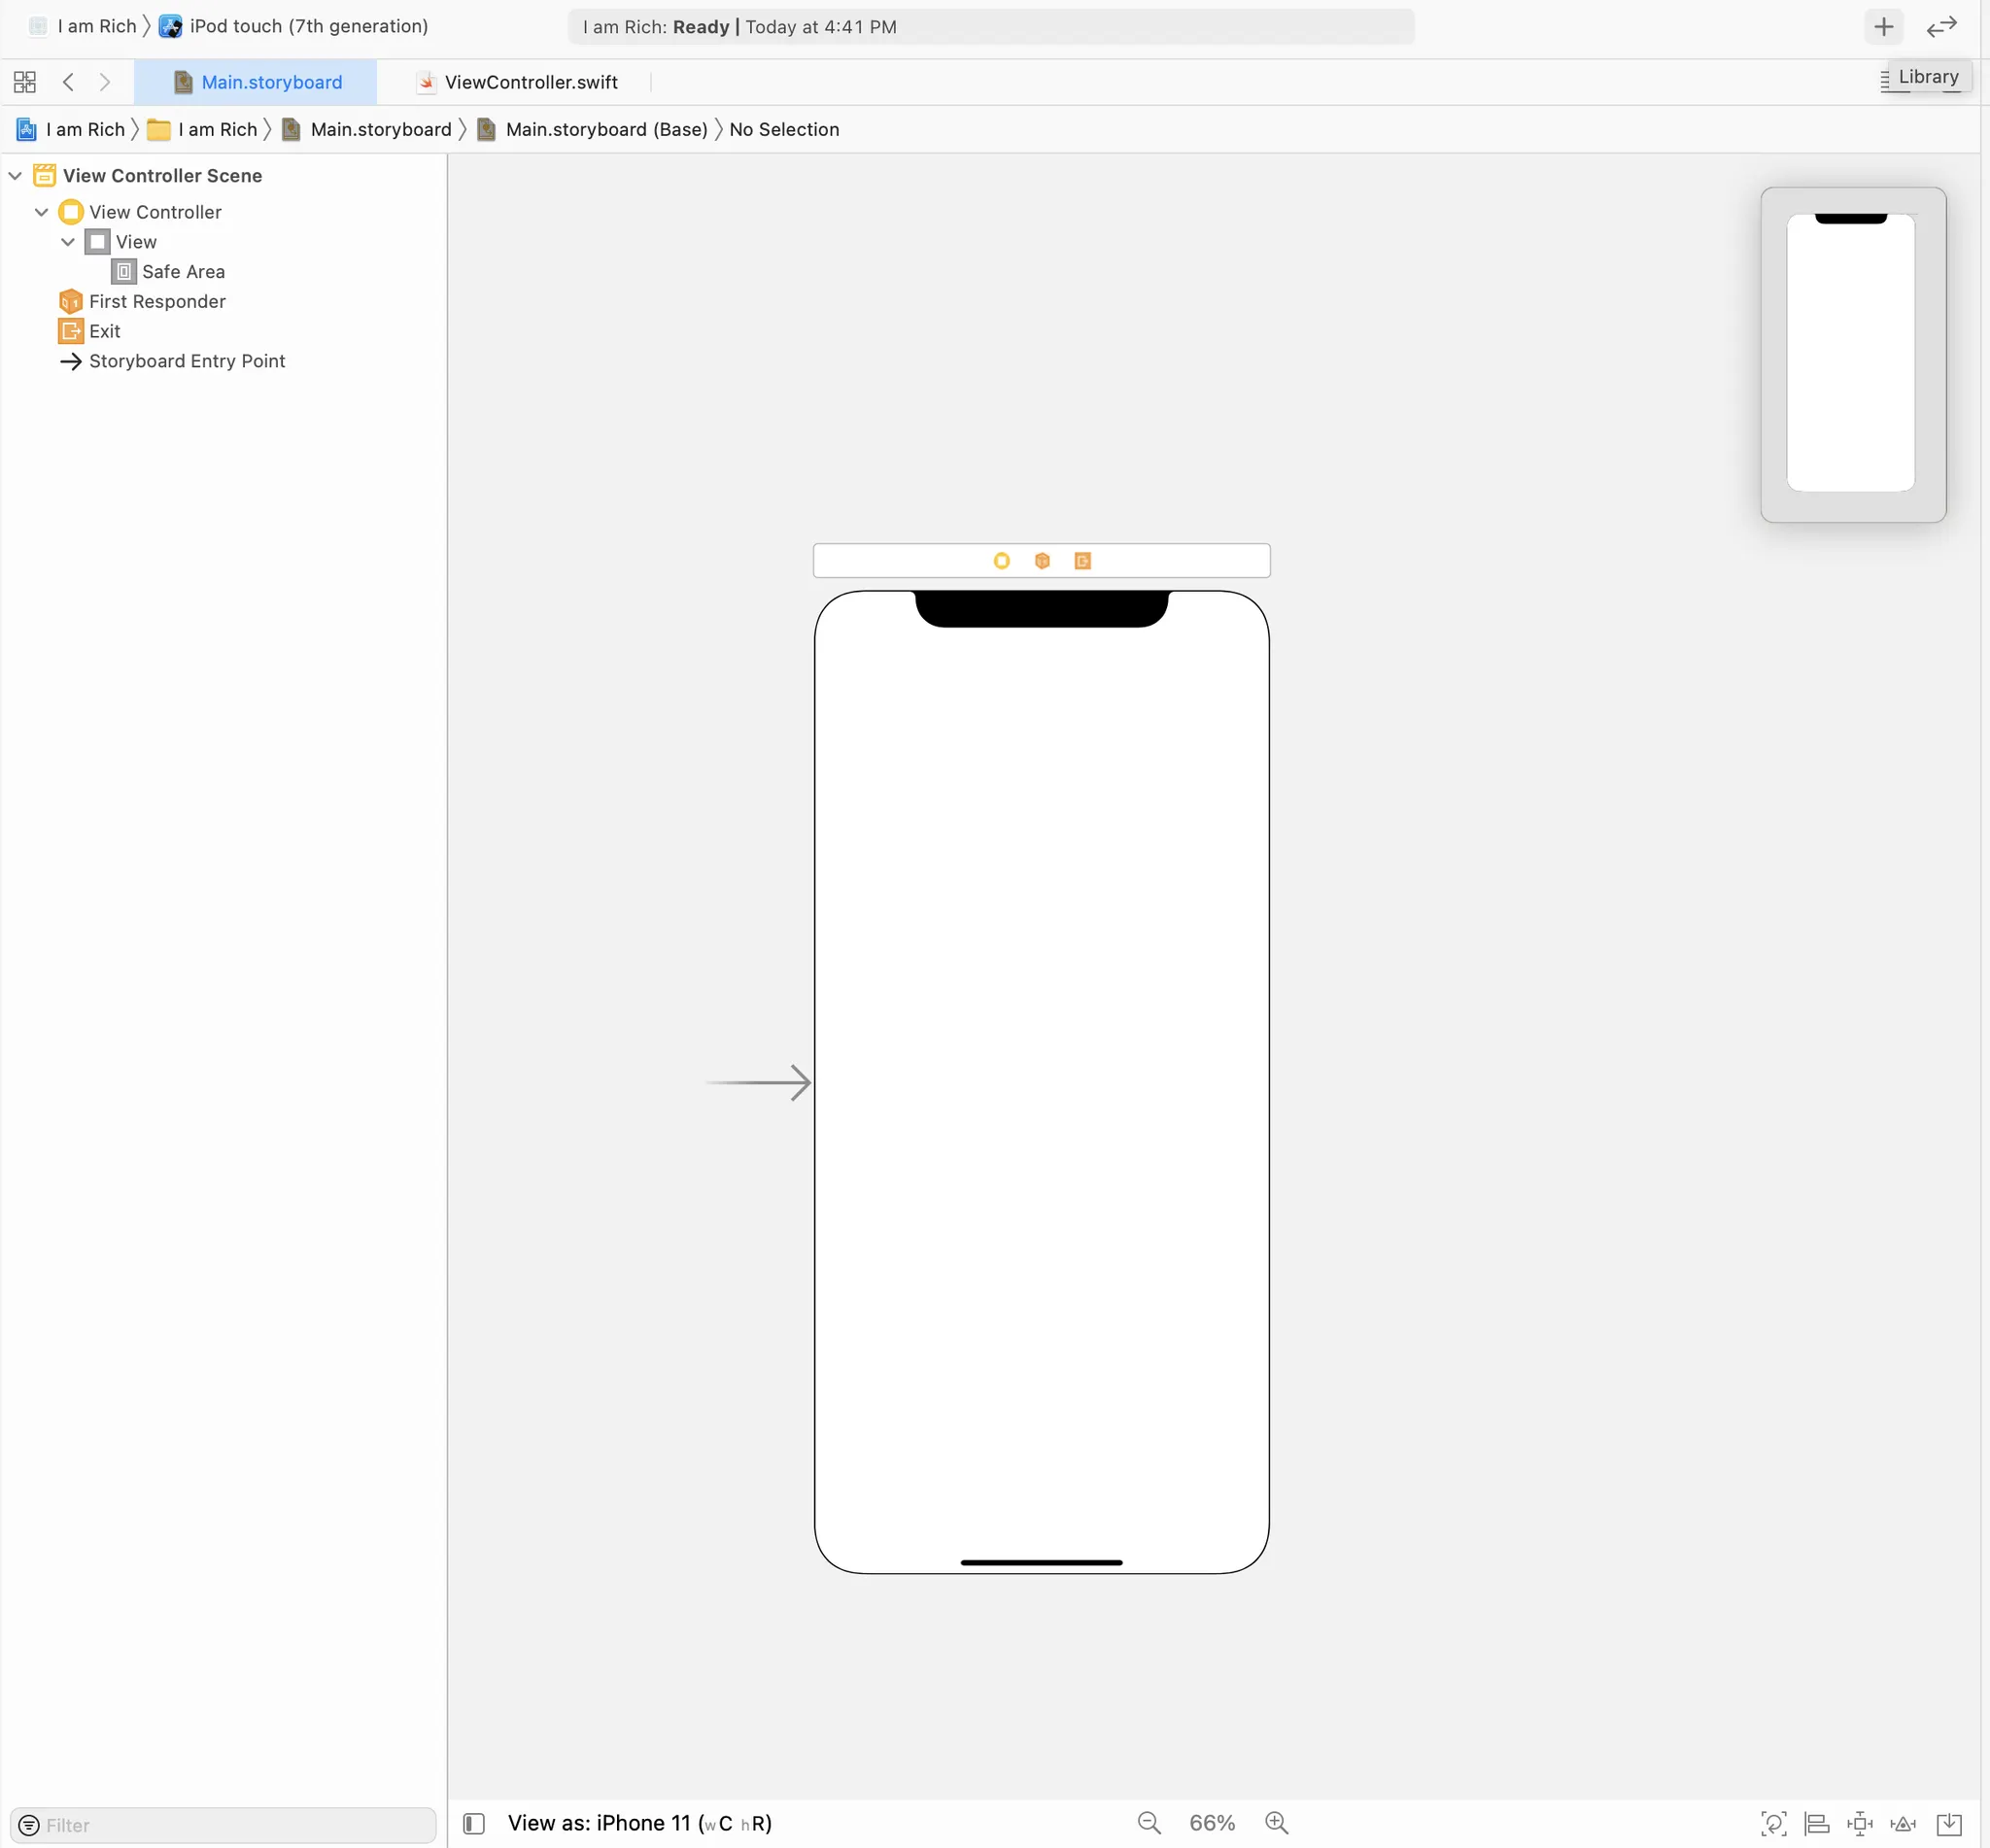Screen dimensions: 1990x1848
Task: Click the zoom out magnifier icon
Action: pyautogui.click(x=1149, y=1823)
